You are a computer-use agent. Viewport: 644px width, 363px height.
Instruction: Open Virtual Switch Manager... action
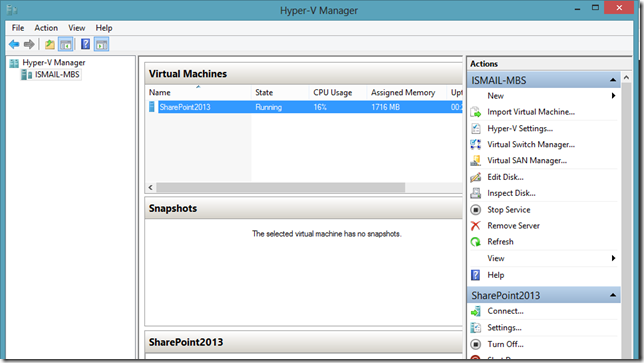(531, 145)
